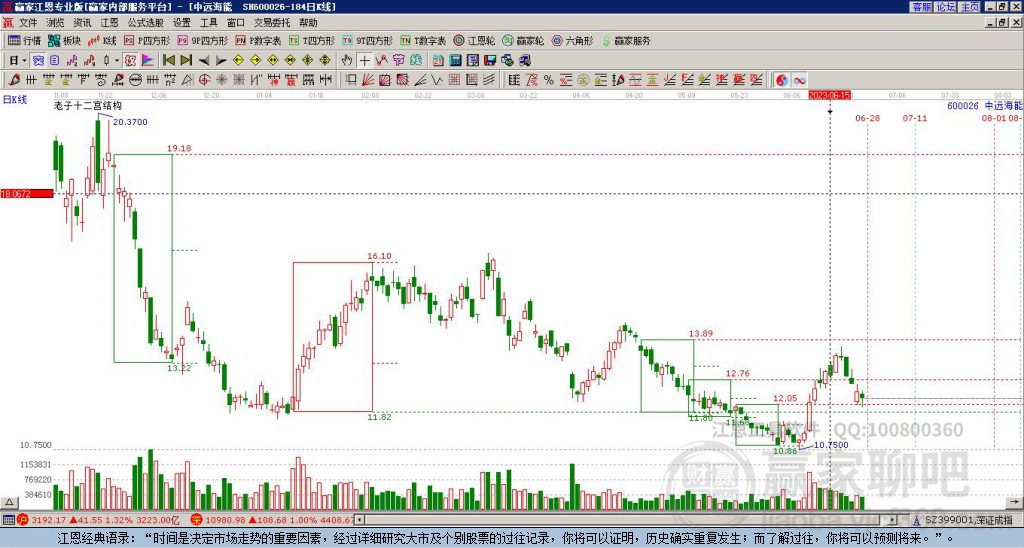
Task: Click the yin-yang icon
Action: [x=782, y=80]
